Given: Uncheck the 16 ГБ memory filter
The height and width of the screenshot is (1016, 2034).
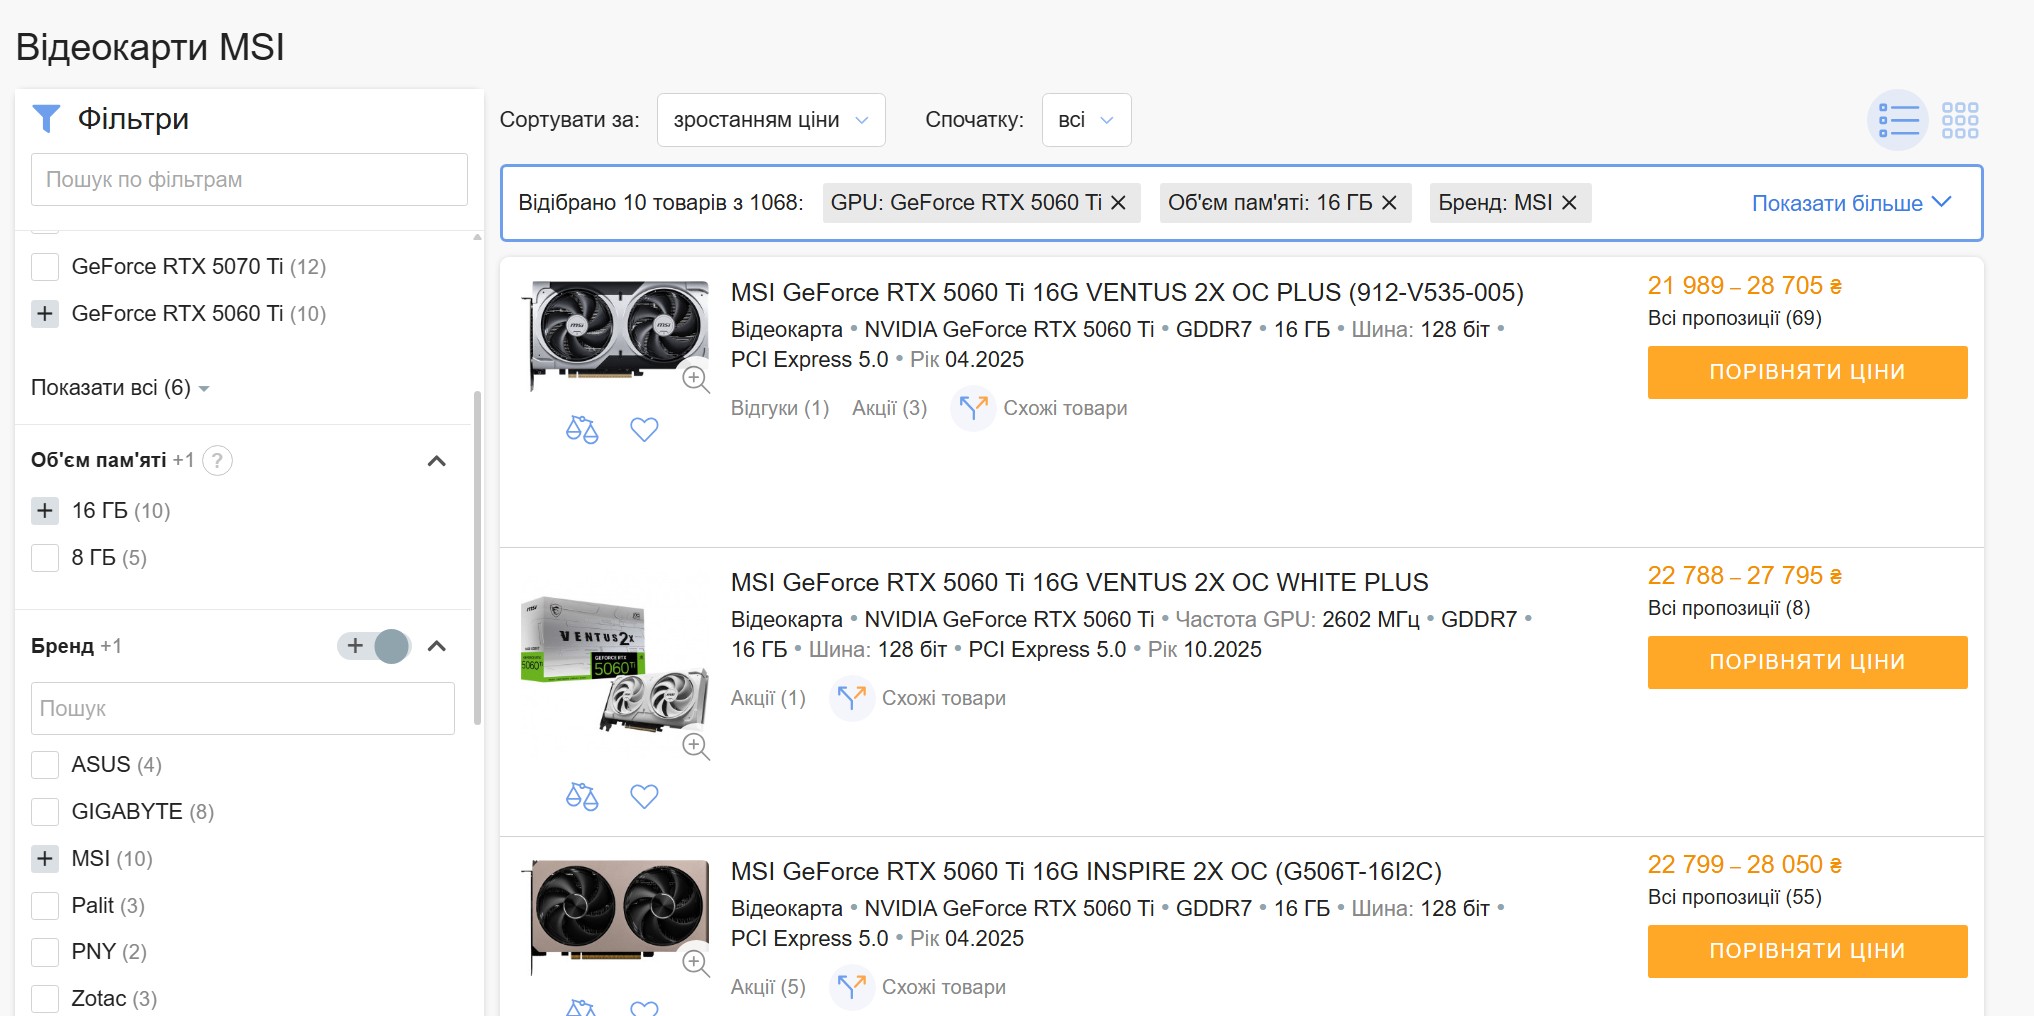Looking at the screenshot, I should tap(45, 511).
